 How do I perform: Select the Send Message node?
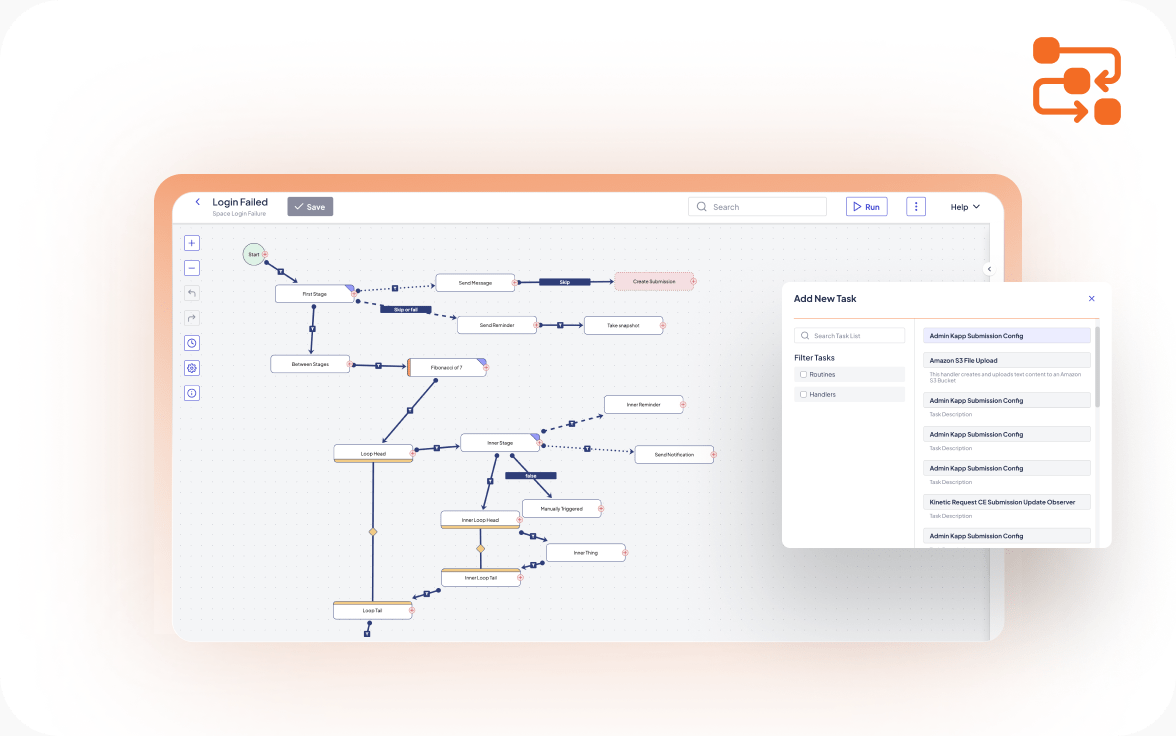(x=475, y=283)
